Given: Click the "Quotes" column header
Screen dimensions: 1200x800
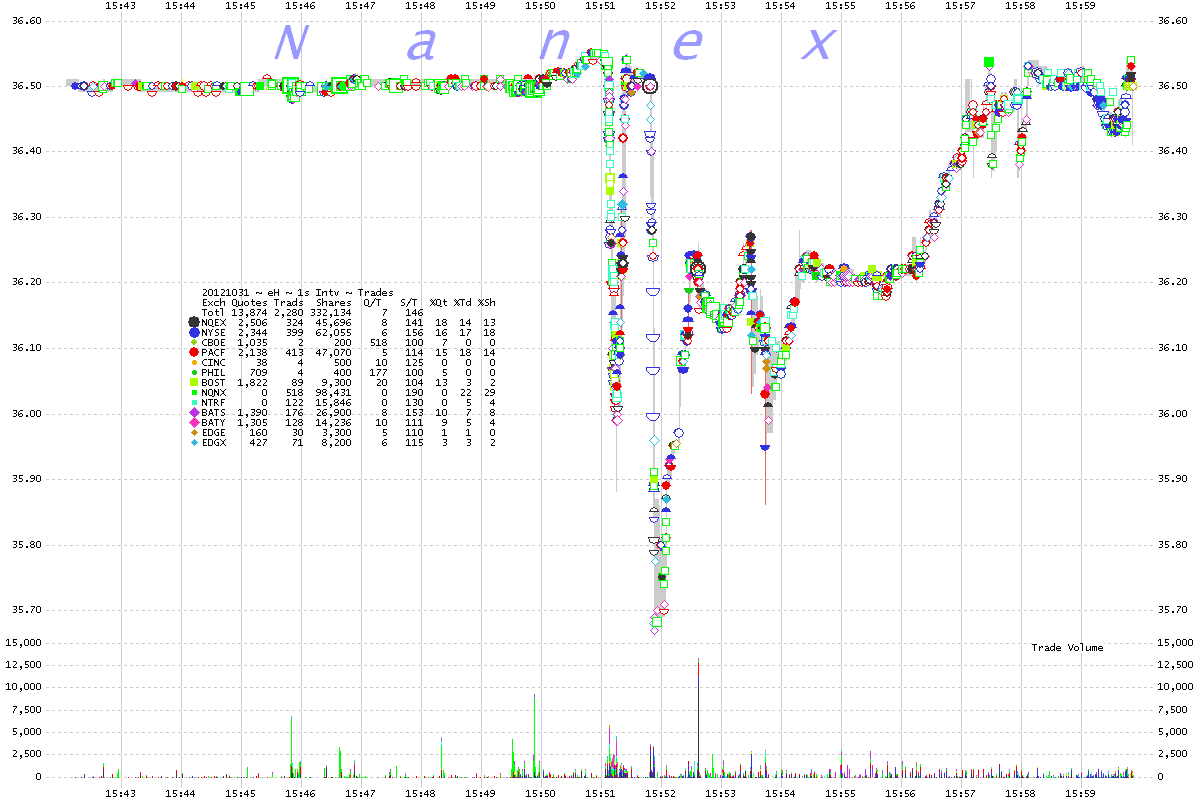Looking at the screenshot, I should click(250, 302).
